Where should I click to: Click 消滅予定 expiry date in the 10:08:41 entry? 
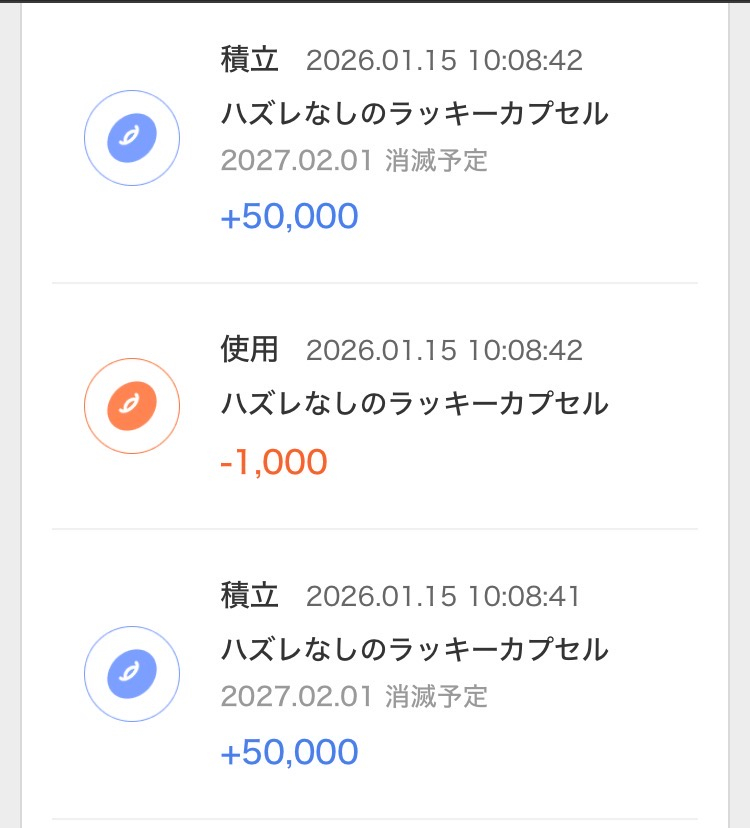pos(354,696)
